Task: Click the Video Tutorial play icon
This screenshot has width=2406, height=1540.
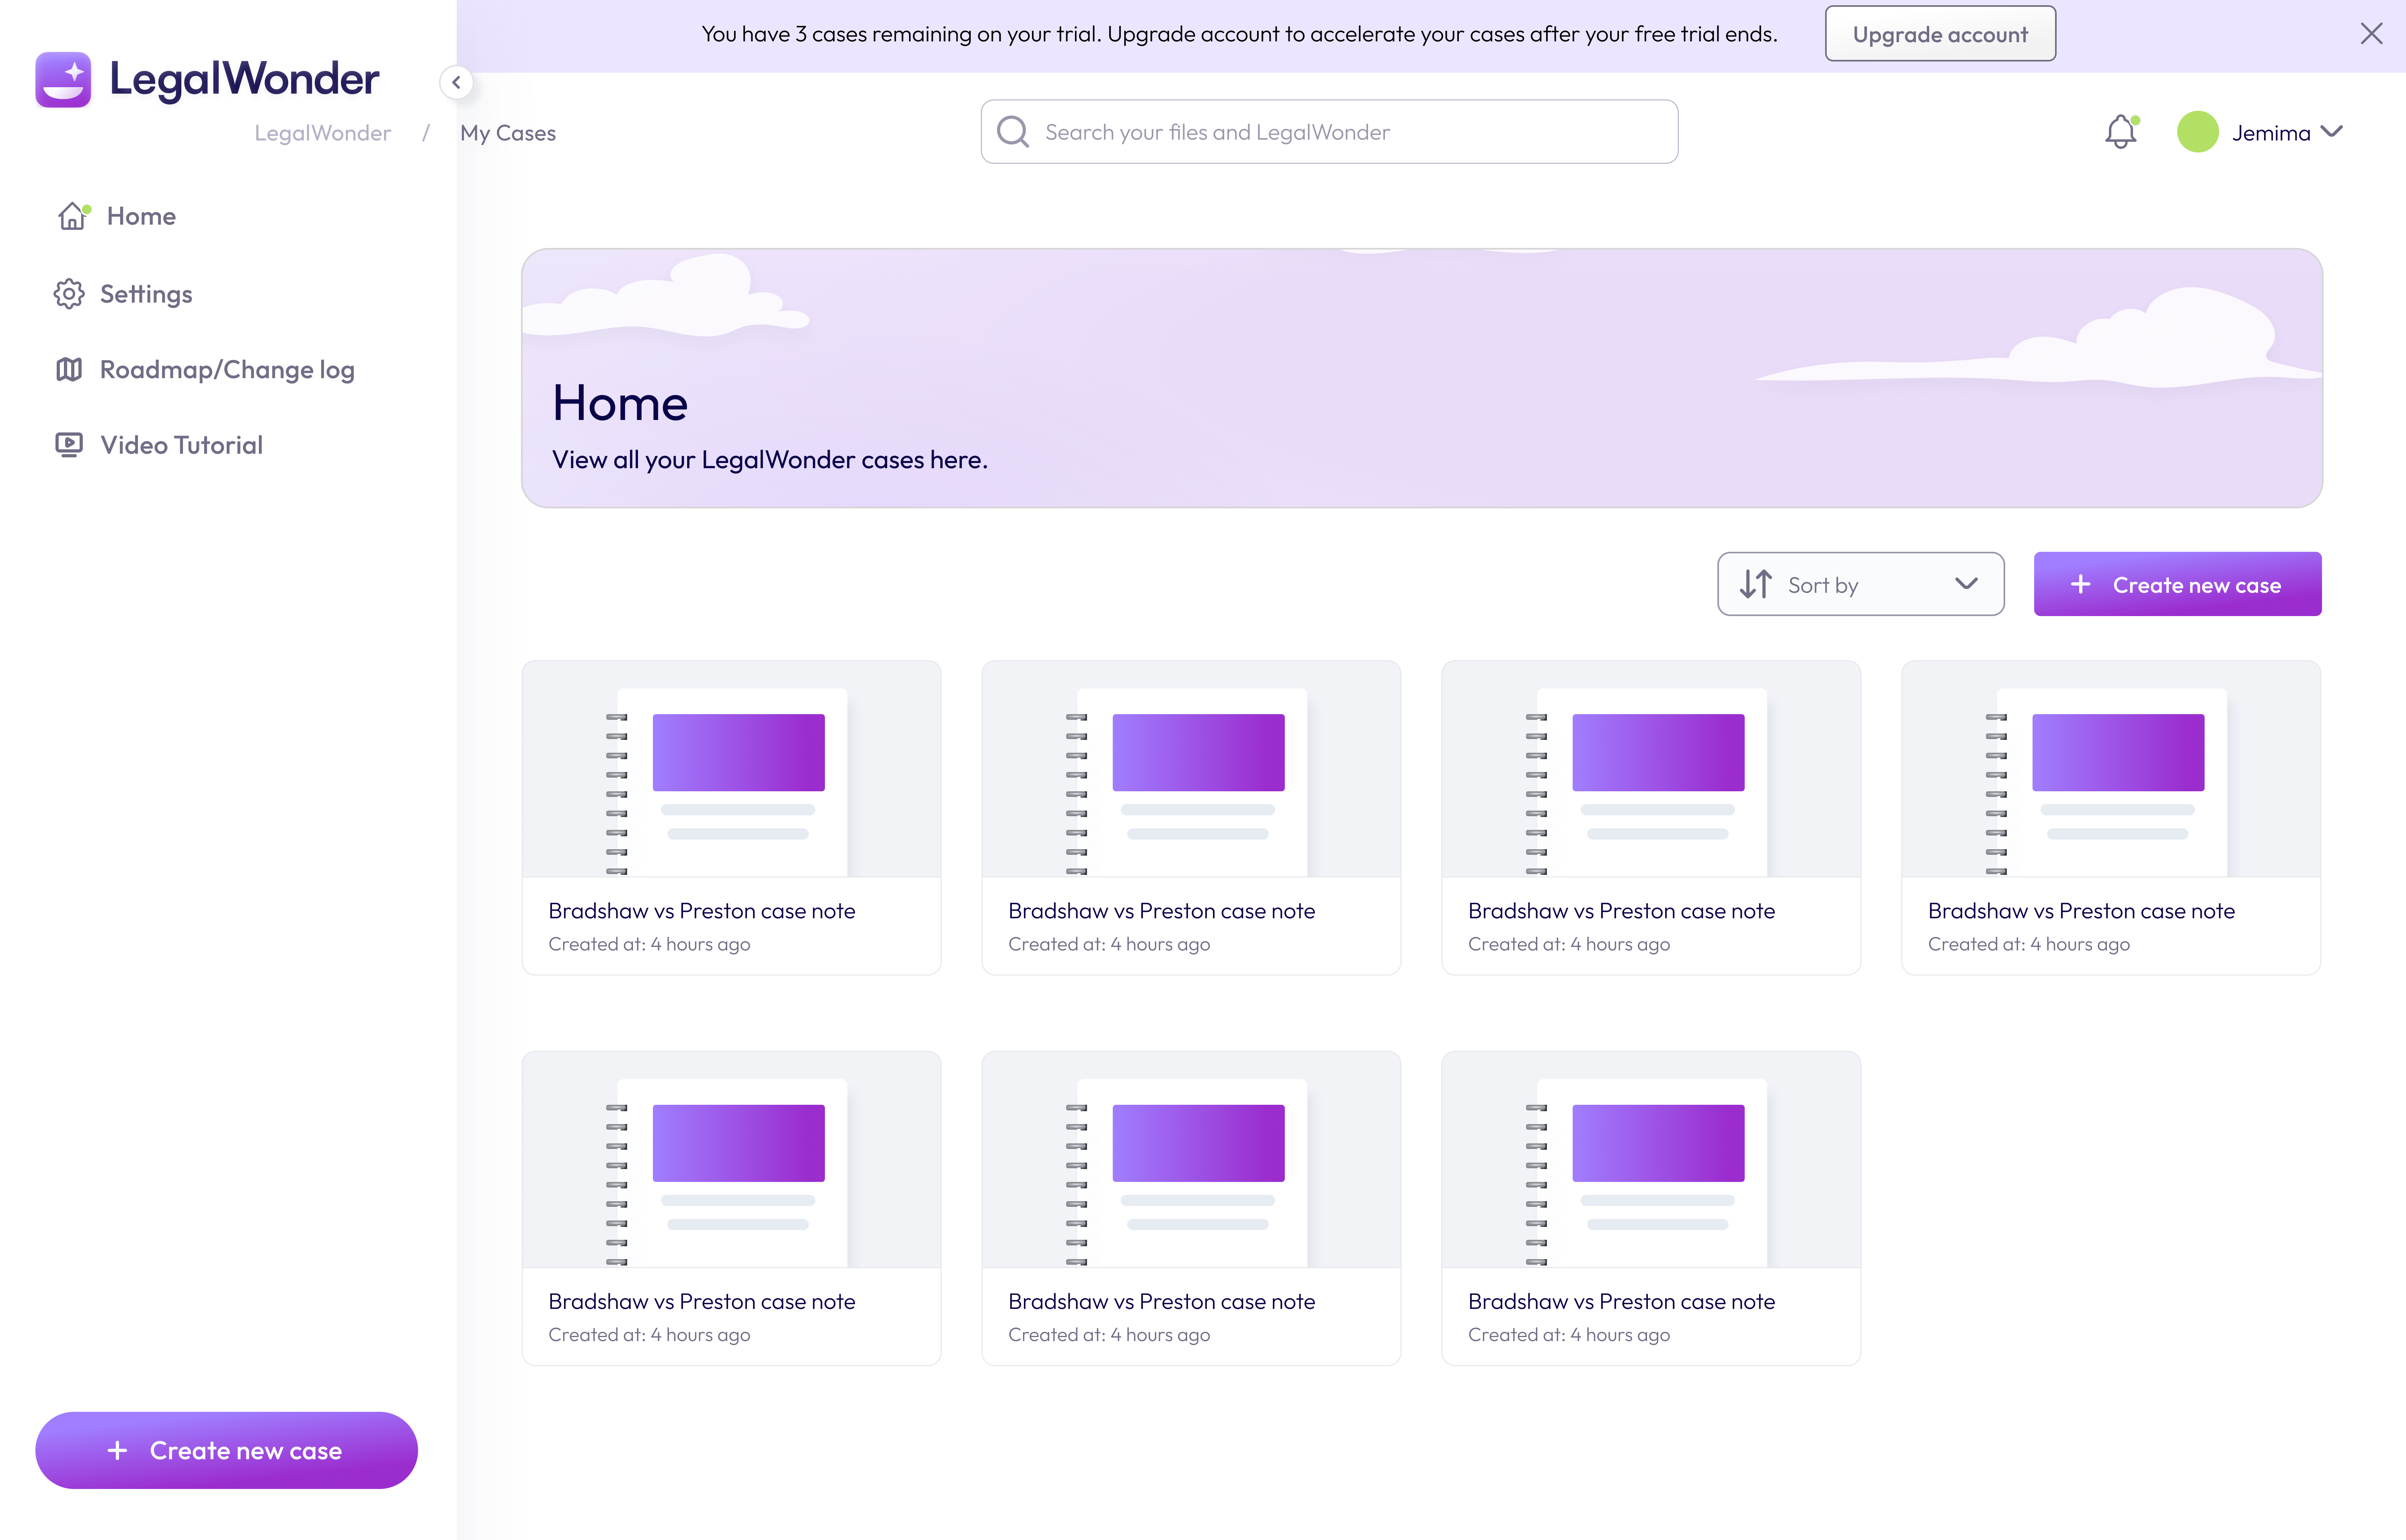Action: click(69, 445)
